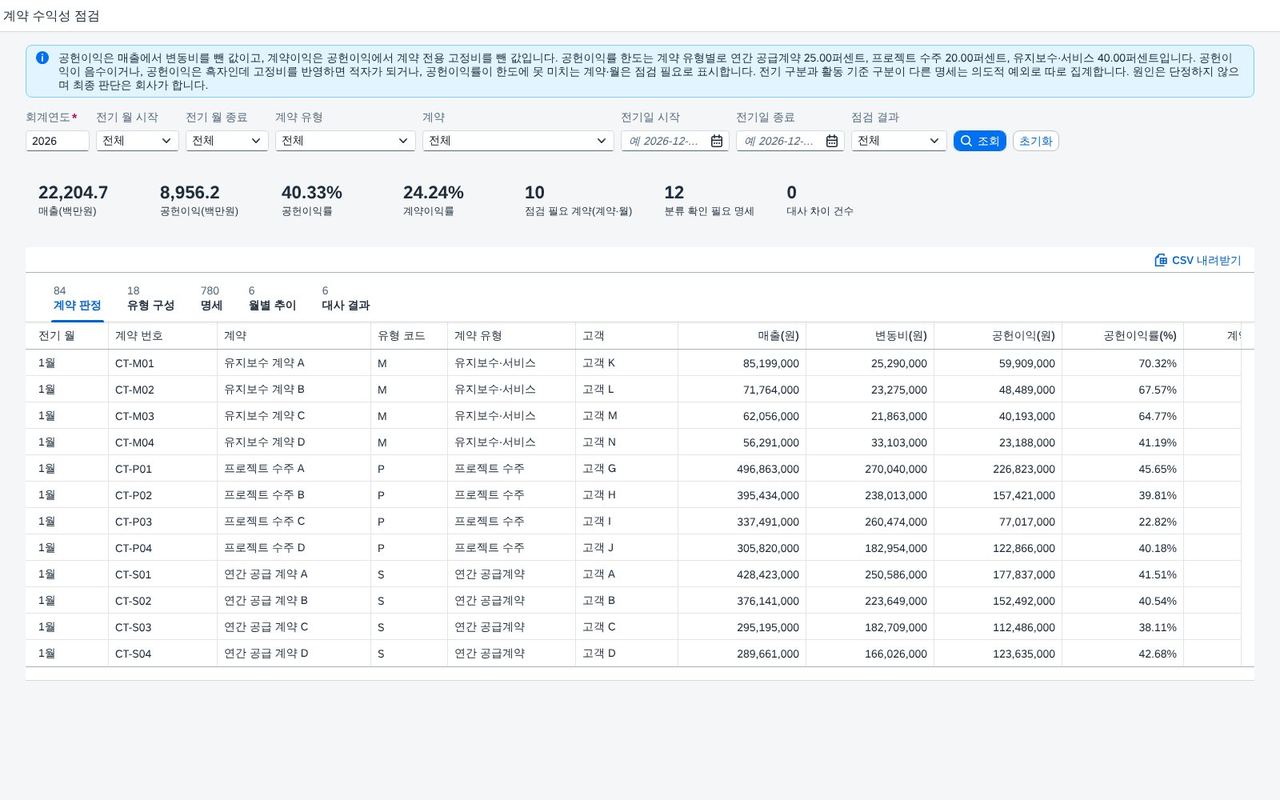Switch to the 유형 구성 tab

tap(151, 298)
